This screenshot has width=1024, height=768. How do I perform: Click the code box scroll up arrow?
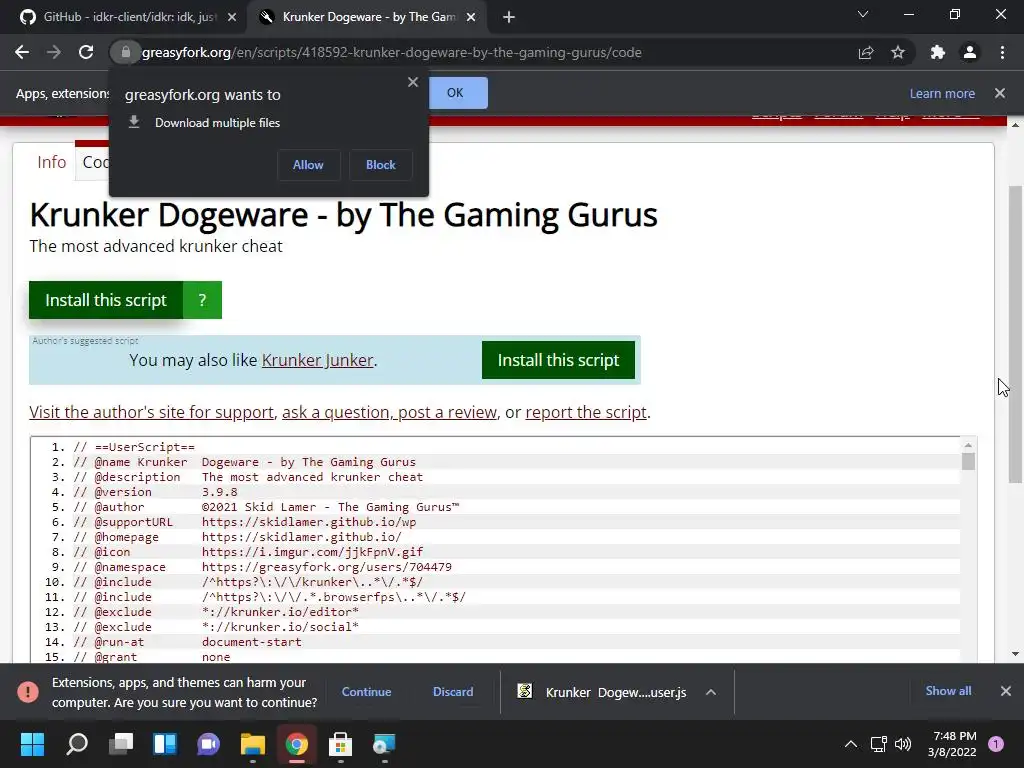[x=968, y=445]
